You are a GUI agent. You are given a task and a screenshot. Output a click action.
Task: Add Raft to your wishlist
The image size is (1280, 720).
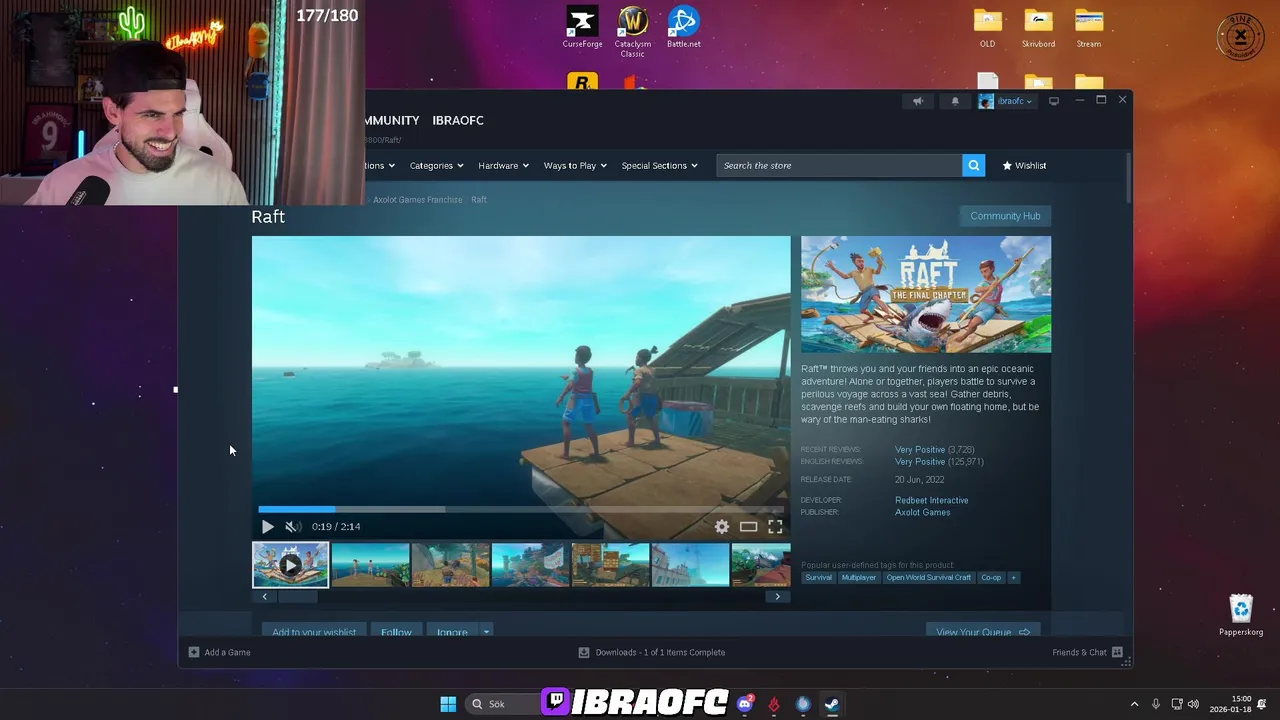click(314, 632)
